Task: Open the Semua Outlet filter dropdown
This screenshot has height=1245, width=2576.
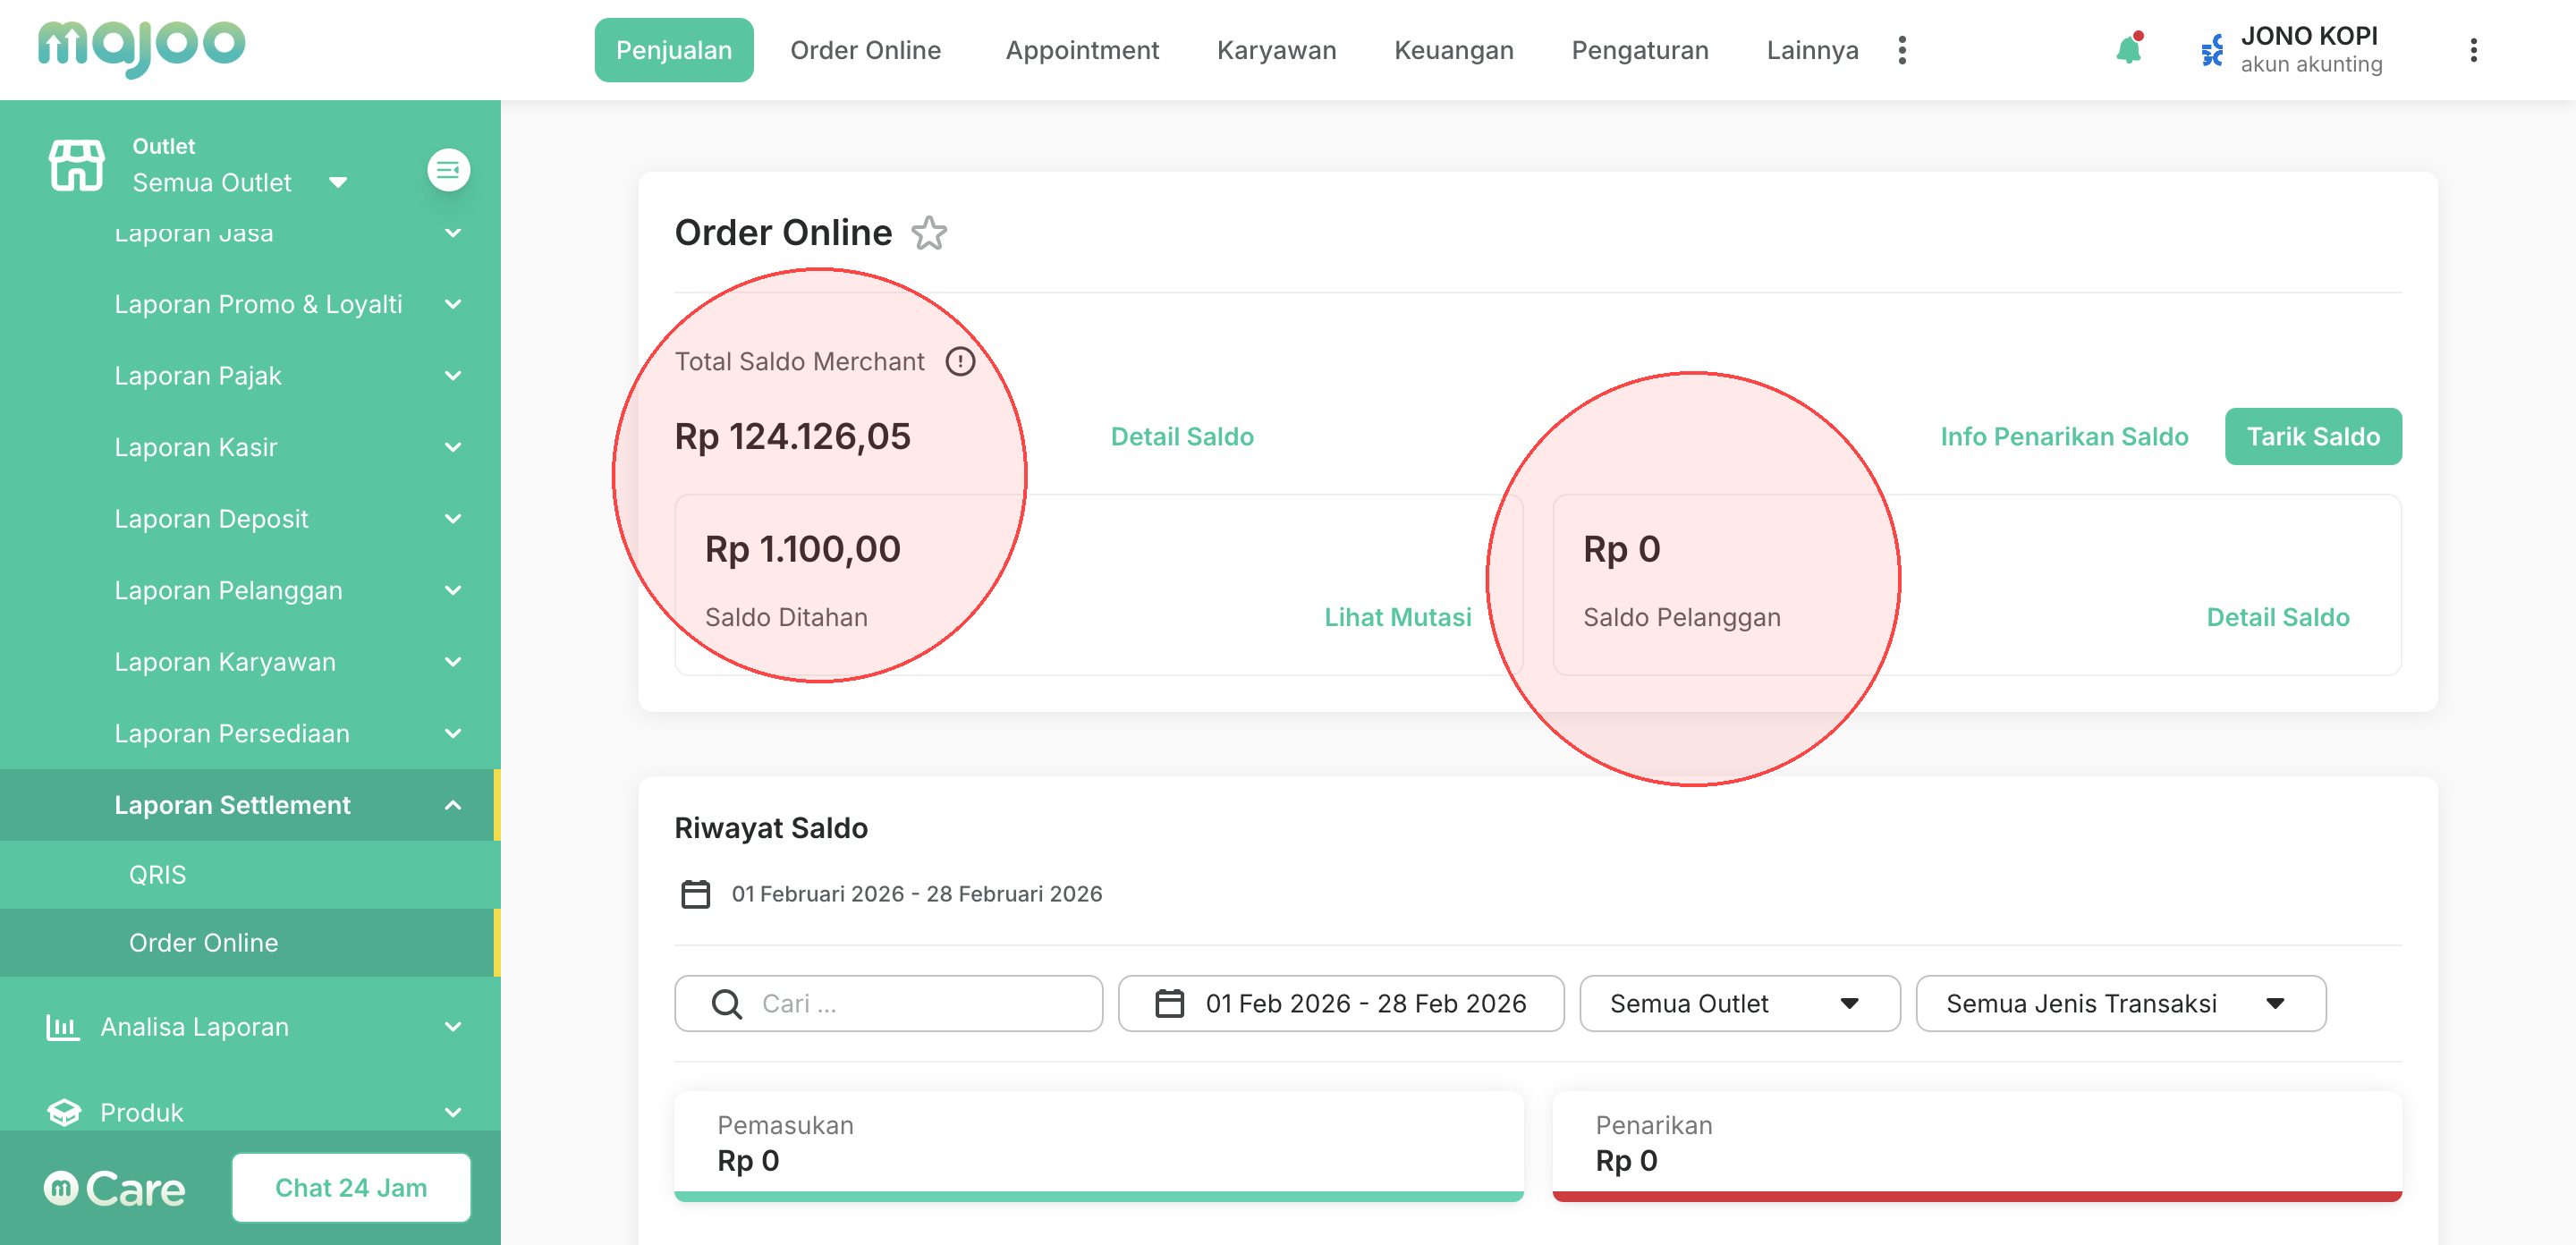Action: 1739,1003
